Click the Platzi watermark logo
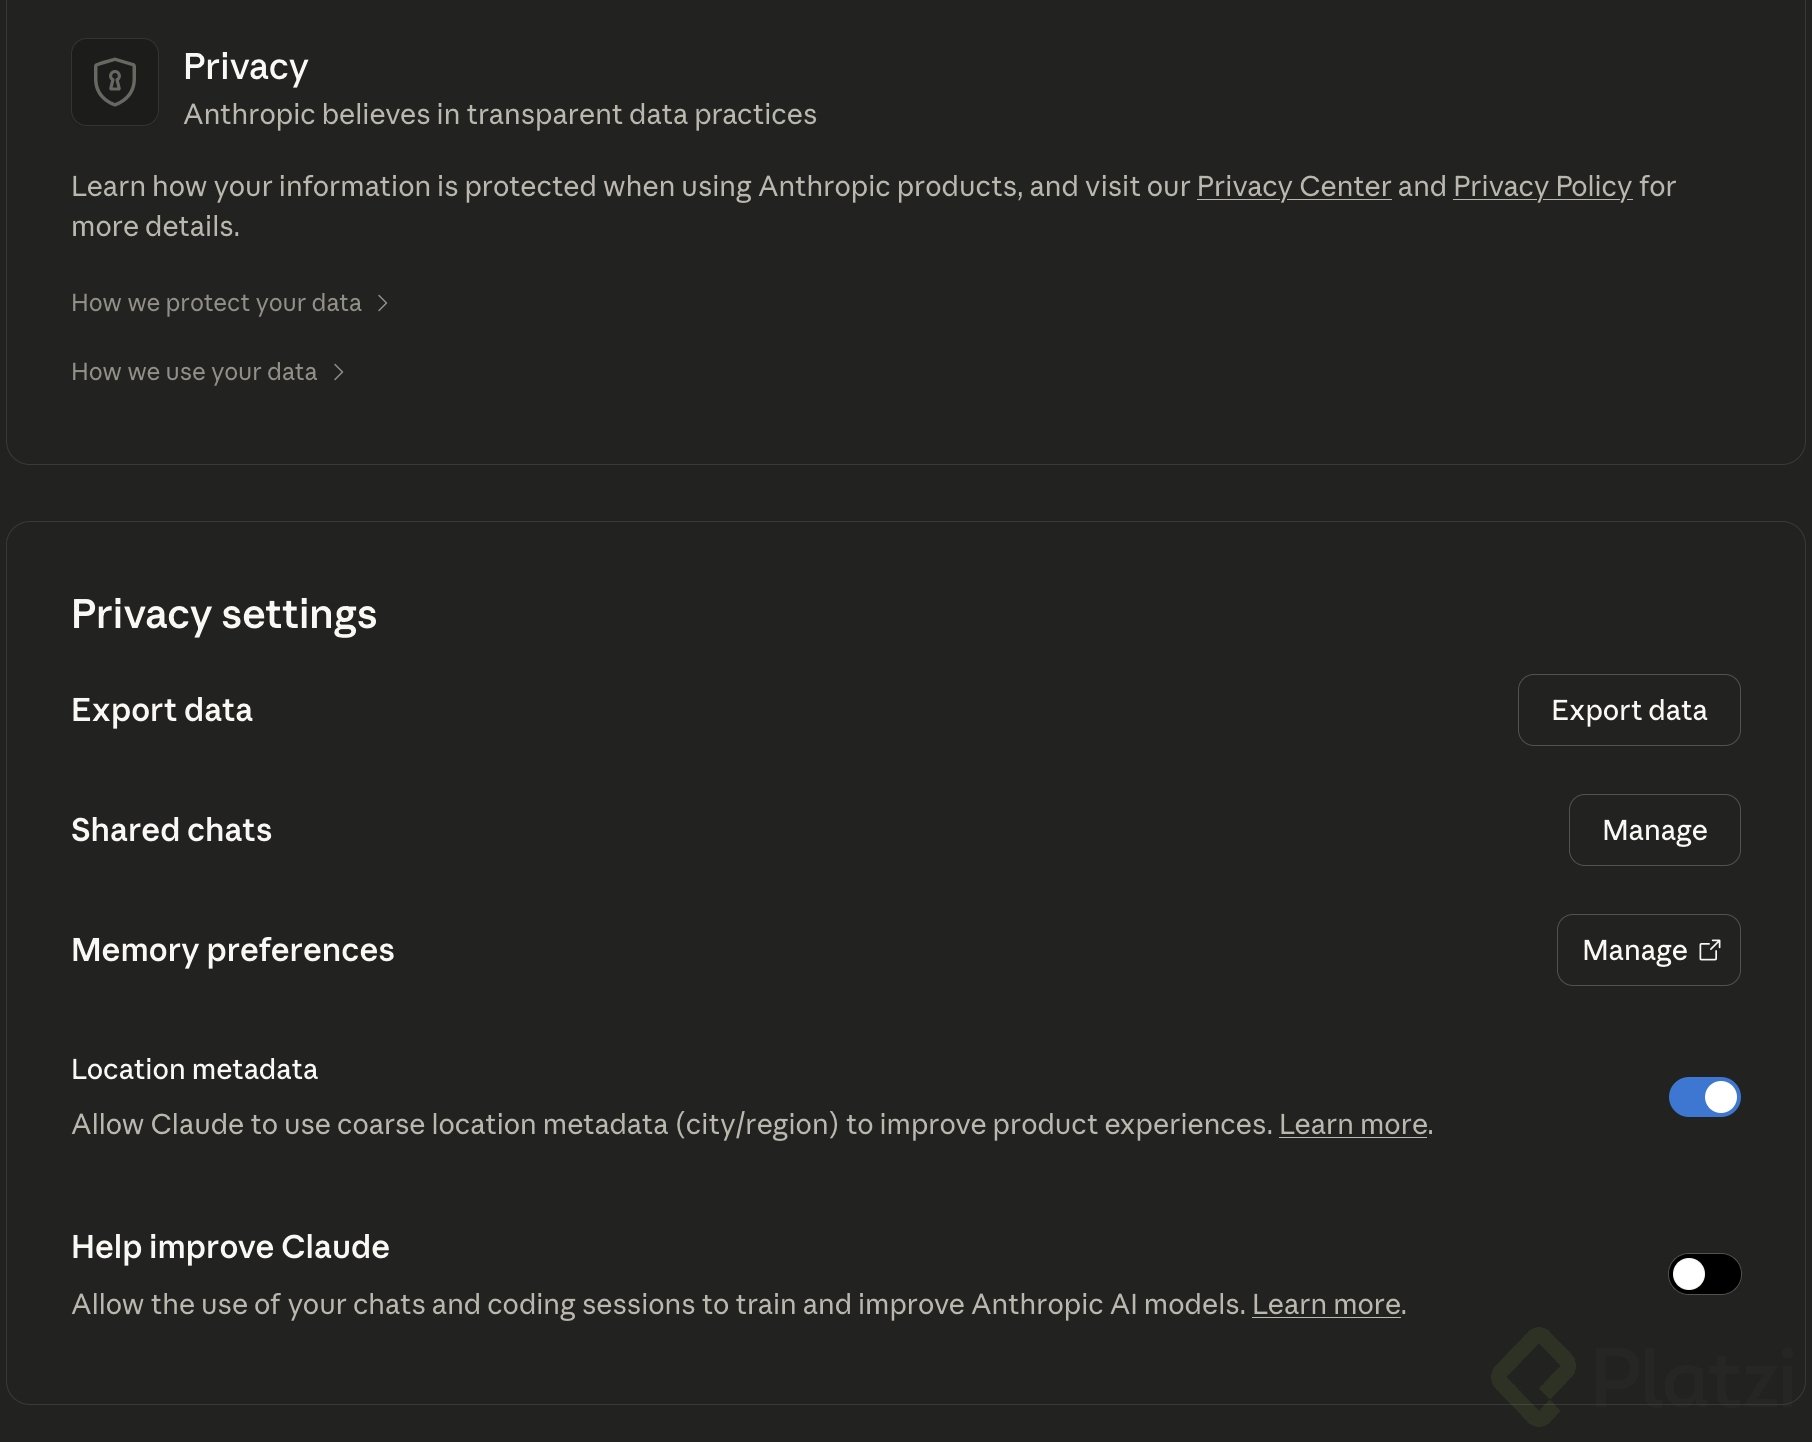 tap(1536, 1376)
